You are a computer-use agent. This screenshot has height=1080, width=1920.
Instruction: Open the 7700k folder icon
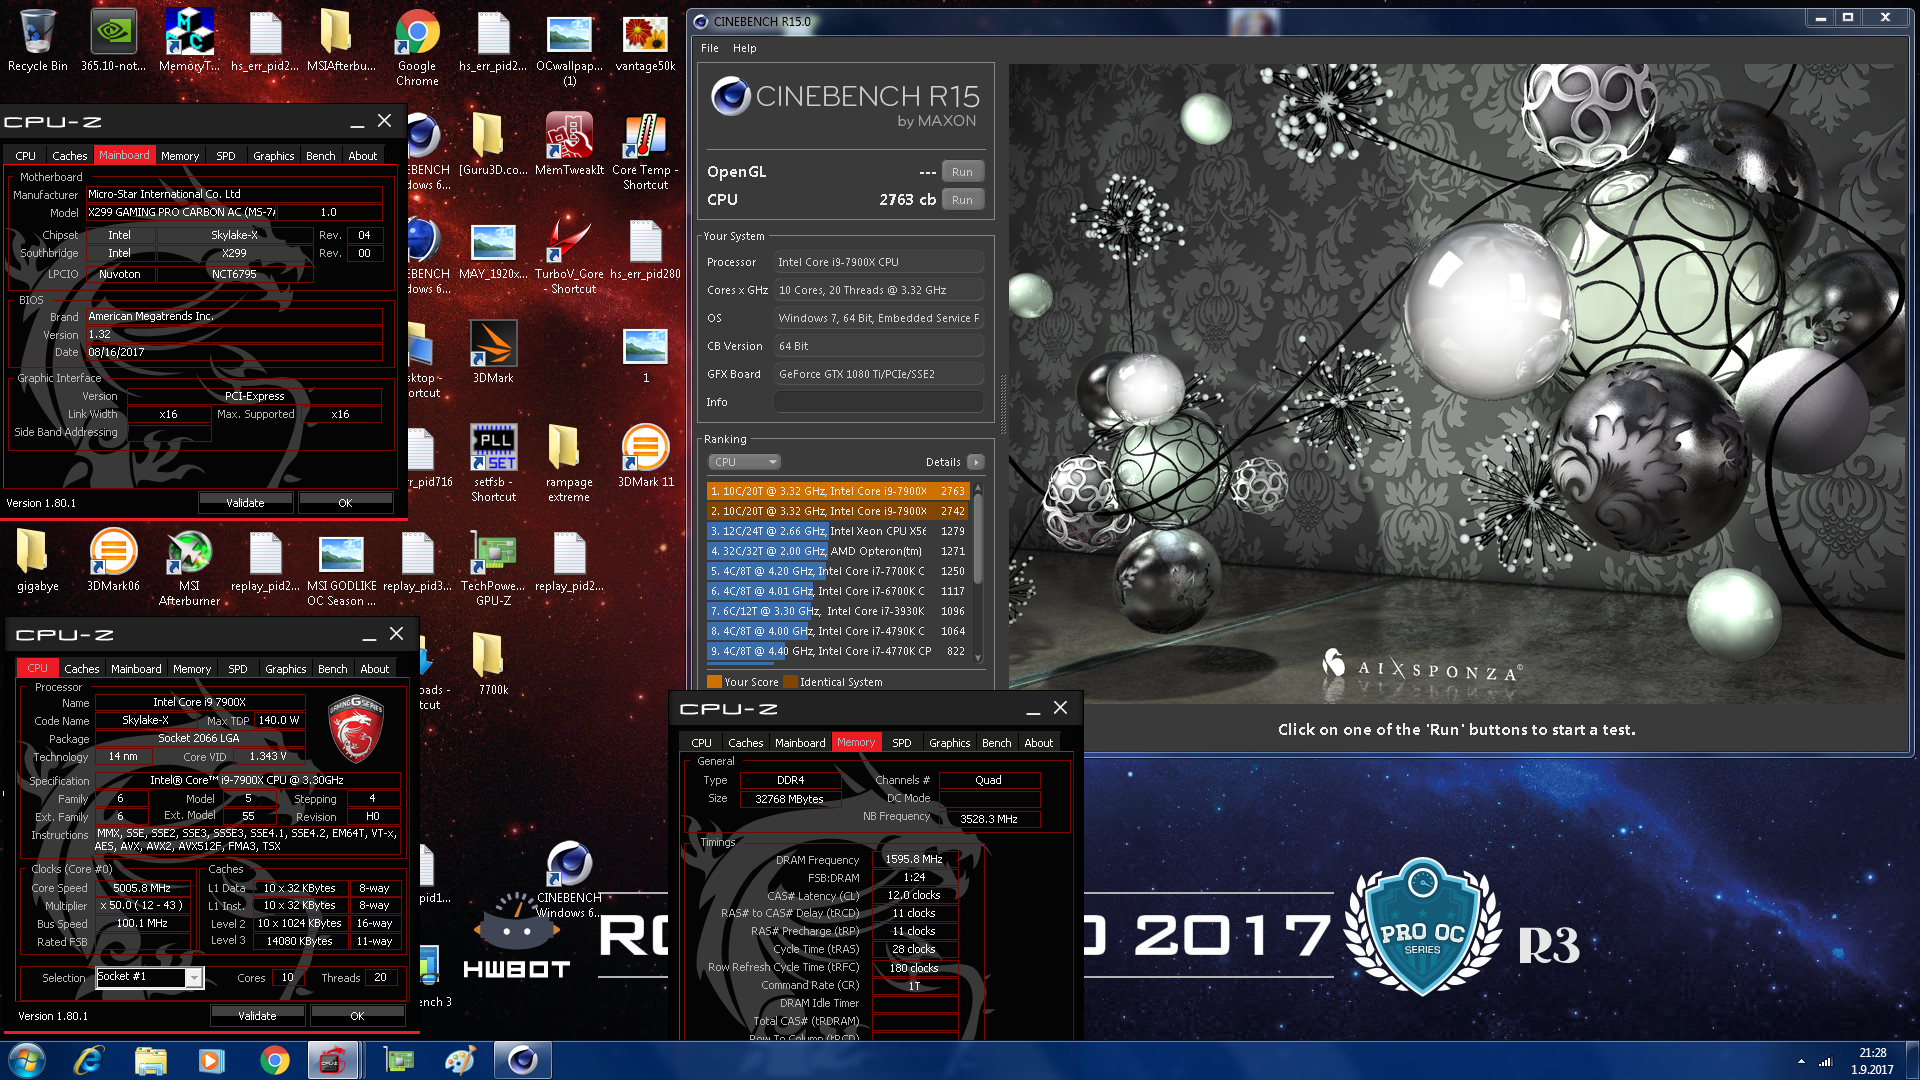pos(493,664)
